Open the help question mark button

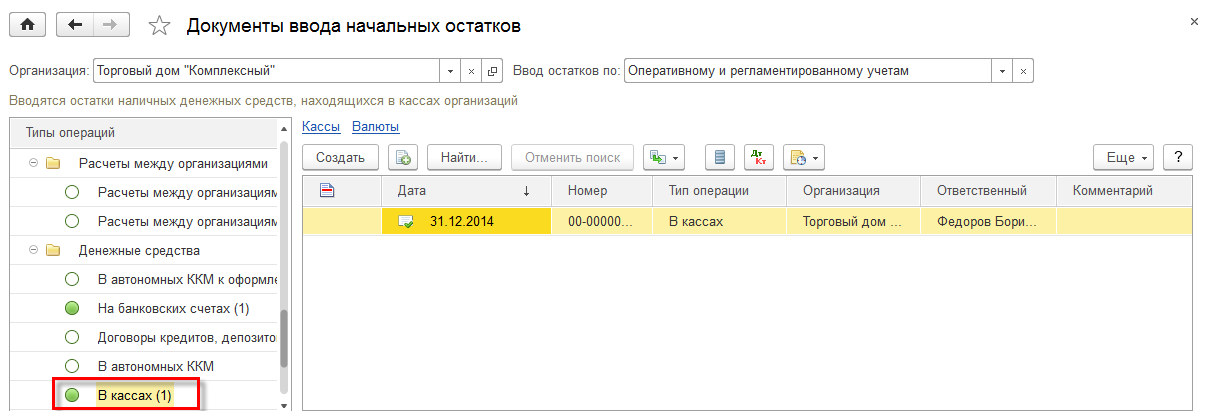coord(1178,158)
